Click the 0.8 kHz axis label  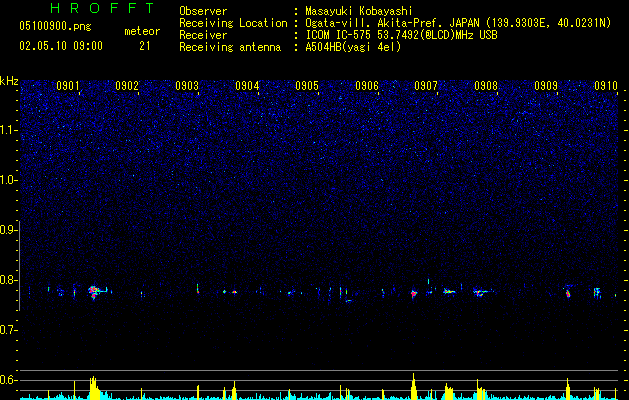pyautogui.click(x=8, y=280)
